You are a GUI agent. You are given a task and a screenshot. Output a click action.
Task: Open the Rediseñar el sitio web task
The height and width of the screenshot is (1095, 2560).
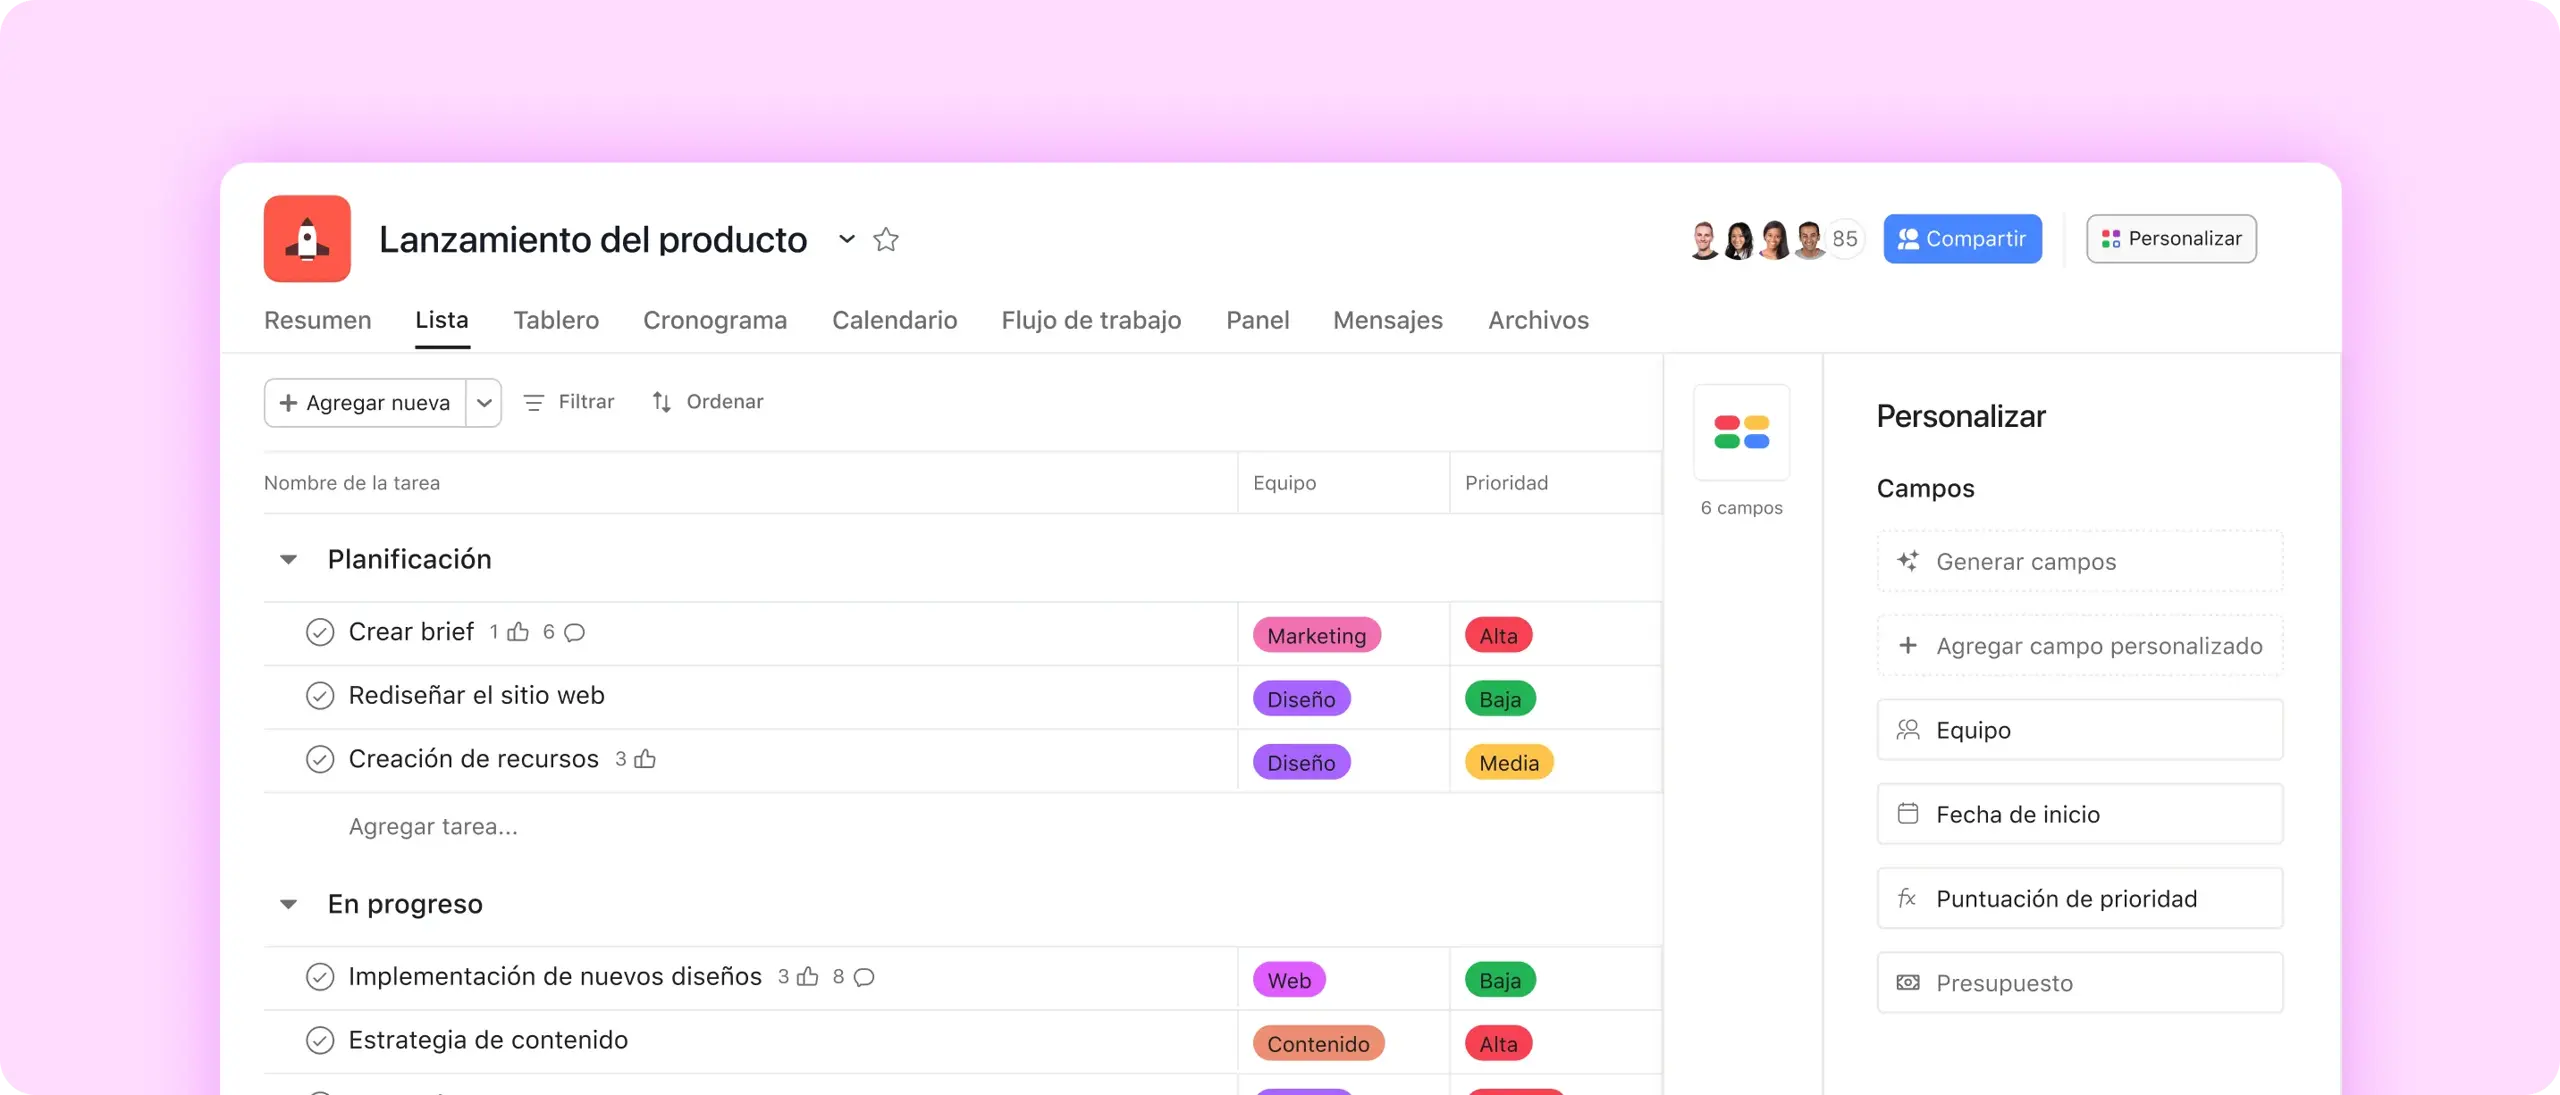click(476, 696)
